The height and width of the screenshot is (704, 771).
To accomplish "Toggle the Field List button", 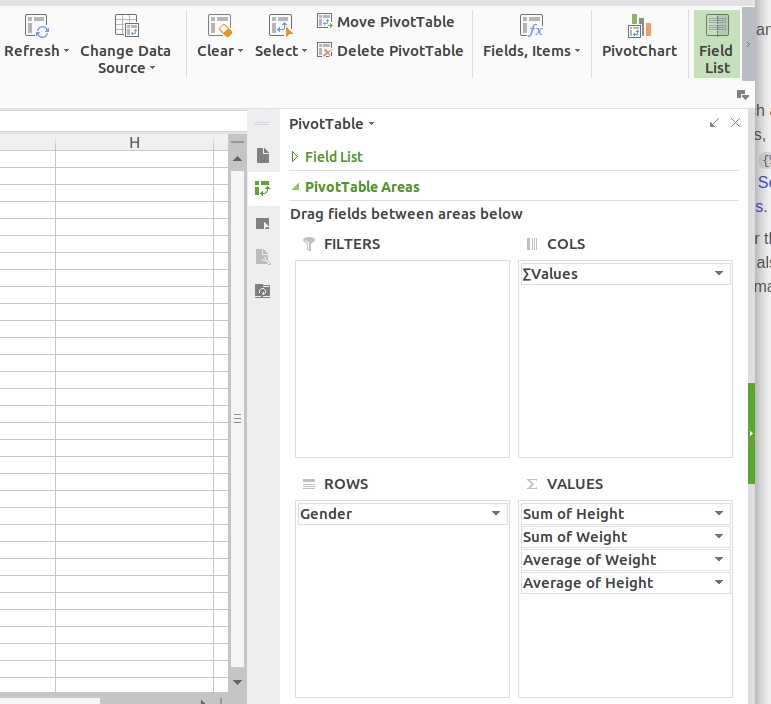I will click(x=716, y=44).
